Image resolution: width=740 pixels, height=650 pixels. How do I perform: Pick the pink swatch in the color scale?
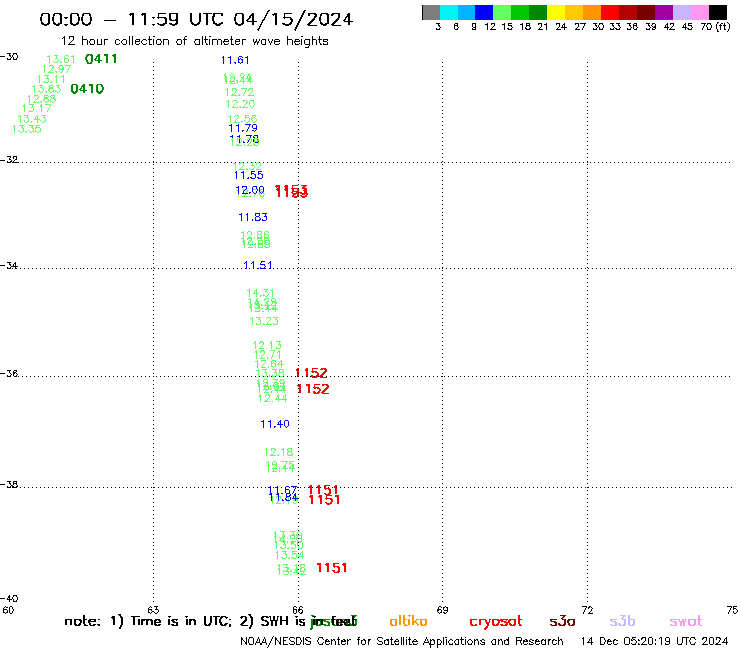pos(700,12)
